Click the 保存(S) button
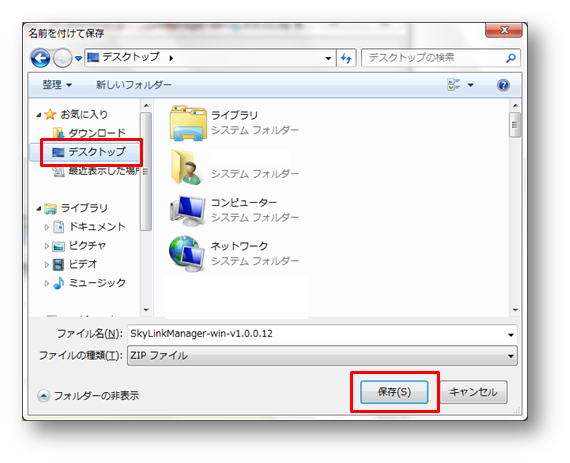This screenshot has width=570, height=463. click(x=394, y=392)
